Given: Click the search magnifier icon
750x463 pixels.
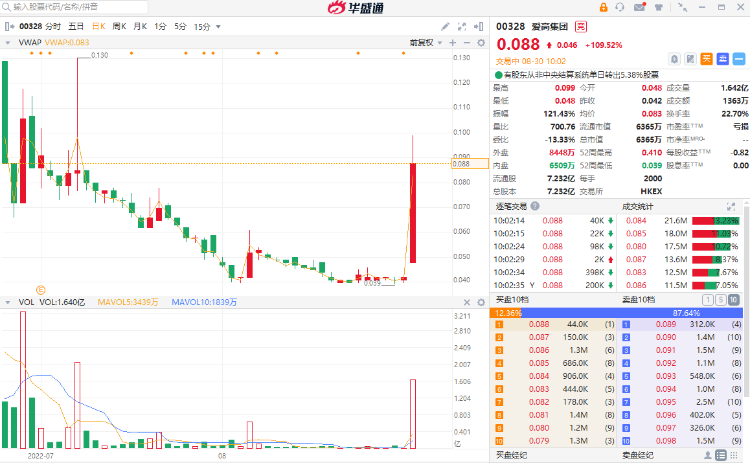Looking at the screenshot, I should point(6,7).
